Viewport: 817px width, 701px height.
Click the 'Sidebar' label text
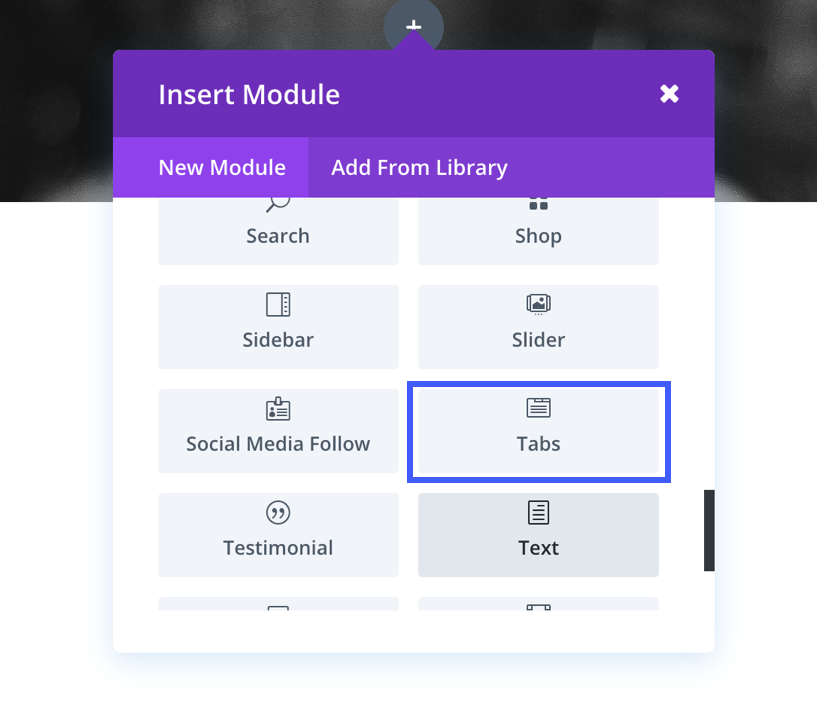278,340
